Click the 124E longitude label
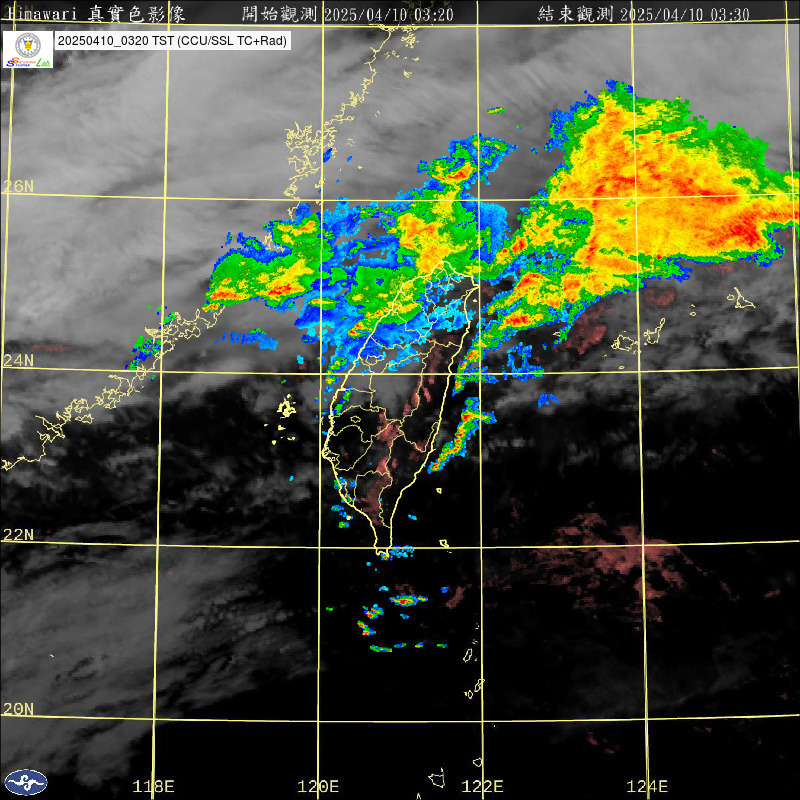800x800 pixels. (x=648, y=786)
